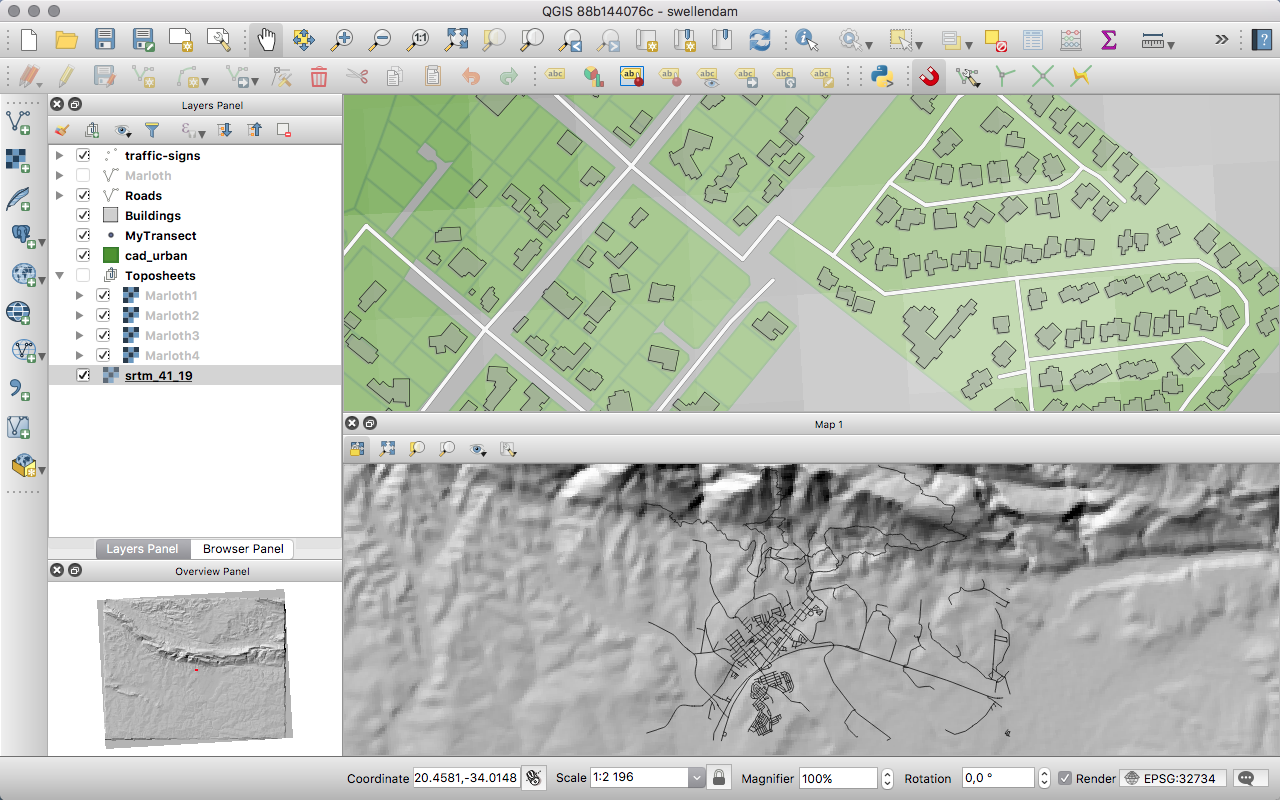Open the Help contents icon
The height and width of the screenshot is (800, 1280).
1262,40
